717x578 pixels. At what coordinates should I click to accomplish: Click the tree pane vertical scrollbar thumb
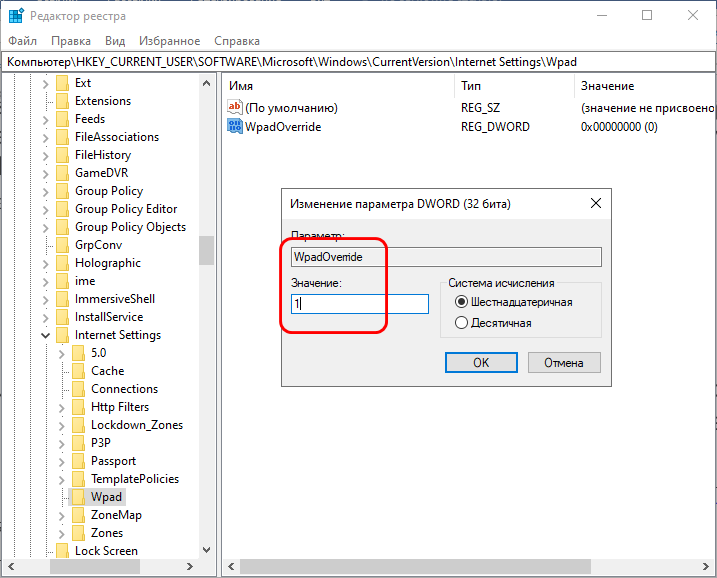(x=206, y=250)
